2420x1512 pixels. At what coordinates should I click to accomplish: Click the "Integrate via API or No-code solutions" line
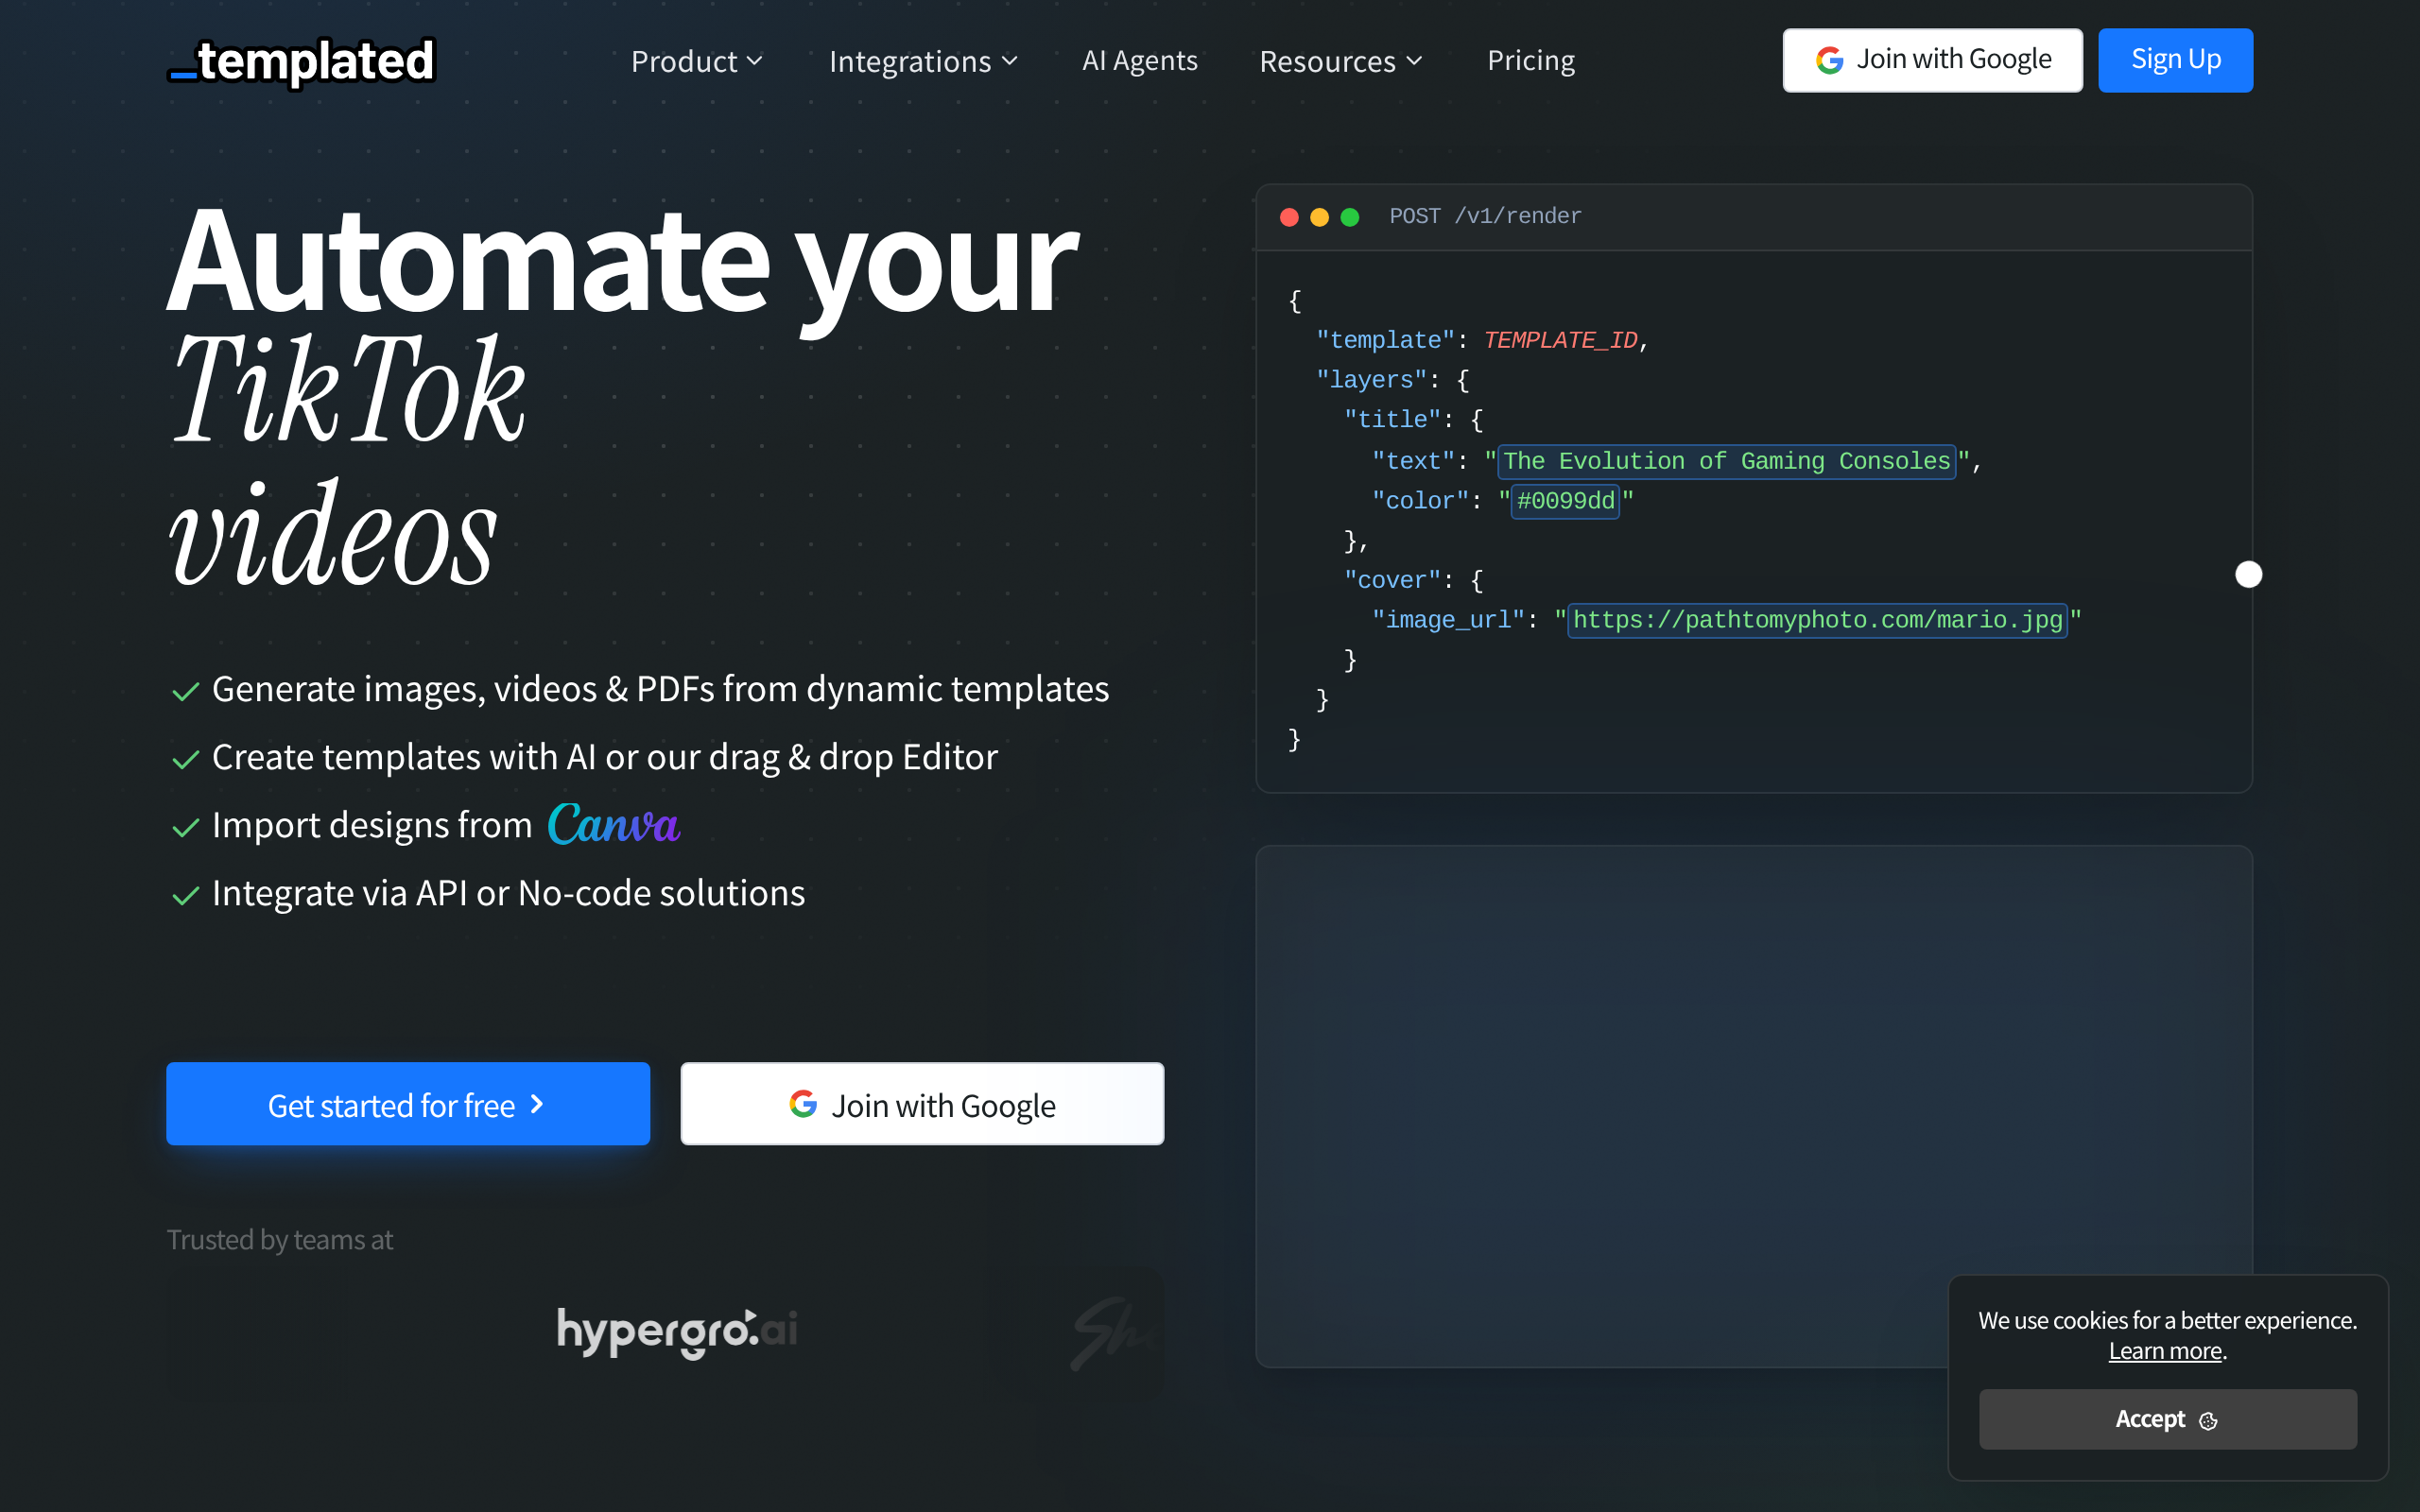(508, 893)
